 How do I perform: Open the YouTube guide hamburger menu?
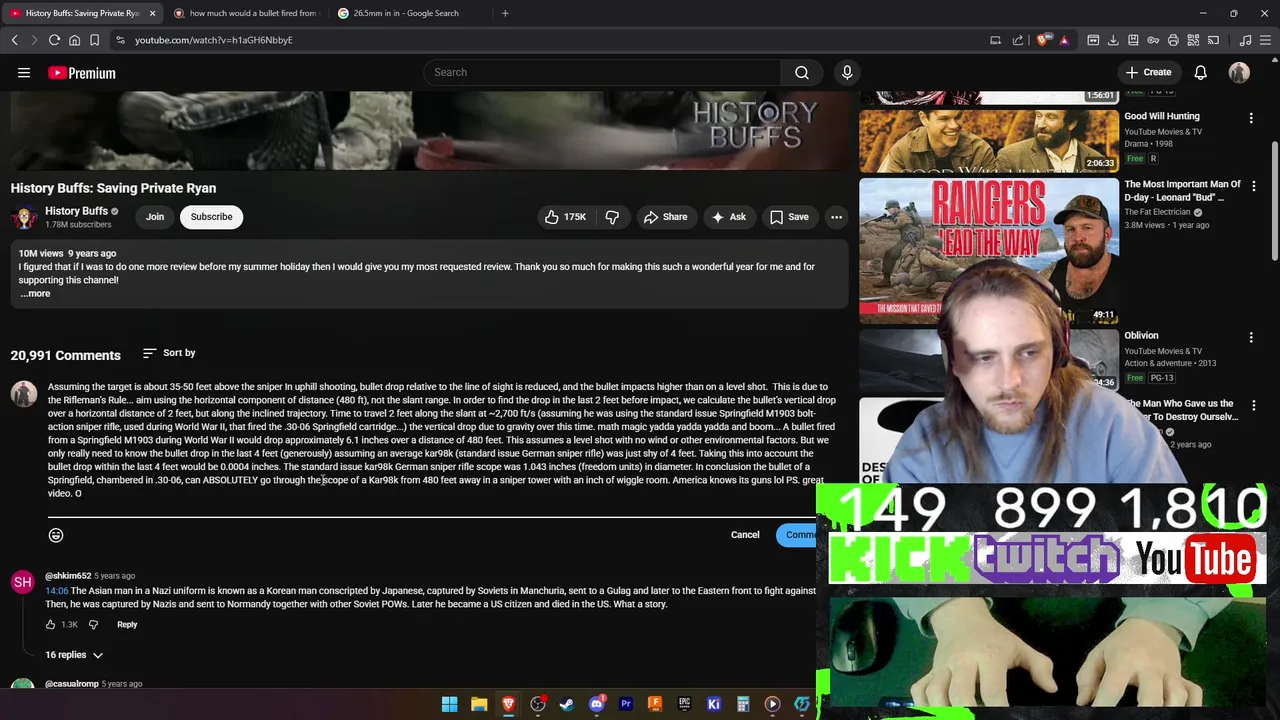click(x=24, y=72)
